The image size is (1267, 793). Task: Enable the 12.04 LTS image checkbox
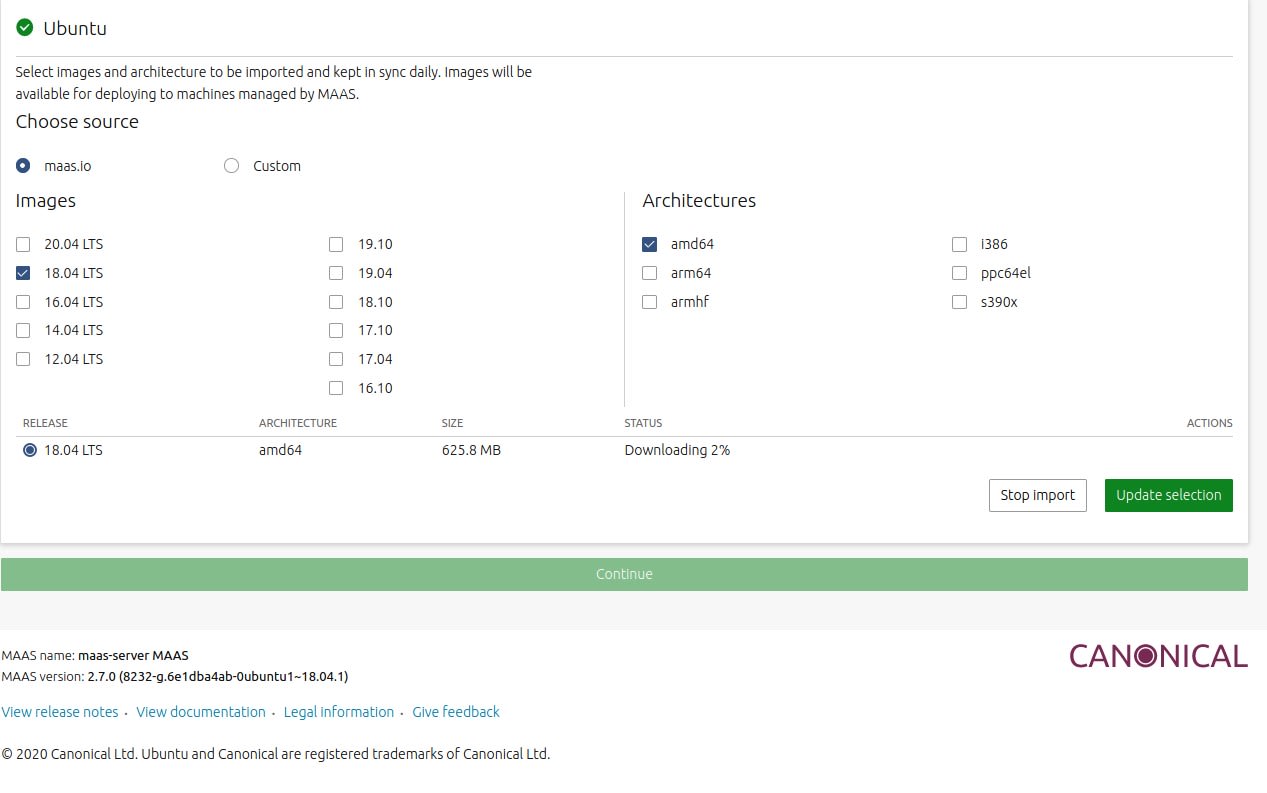click(x=23, y=359)
